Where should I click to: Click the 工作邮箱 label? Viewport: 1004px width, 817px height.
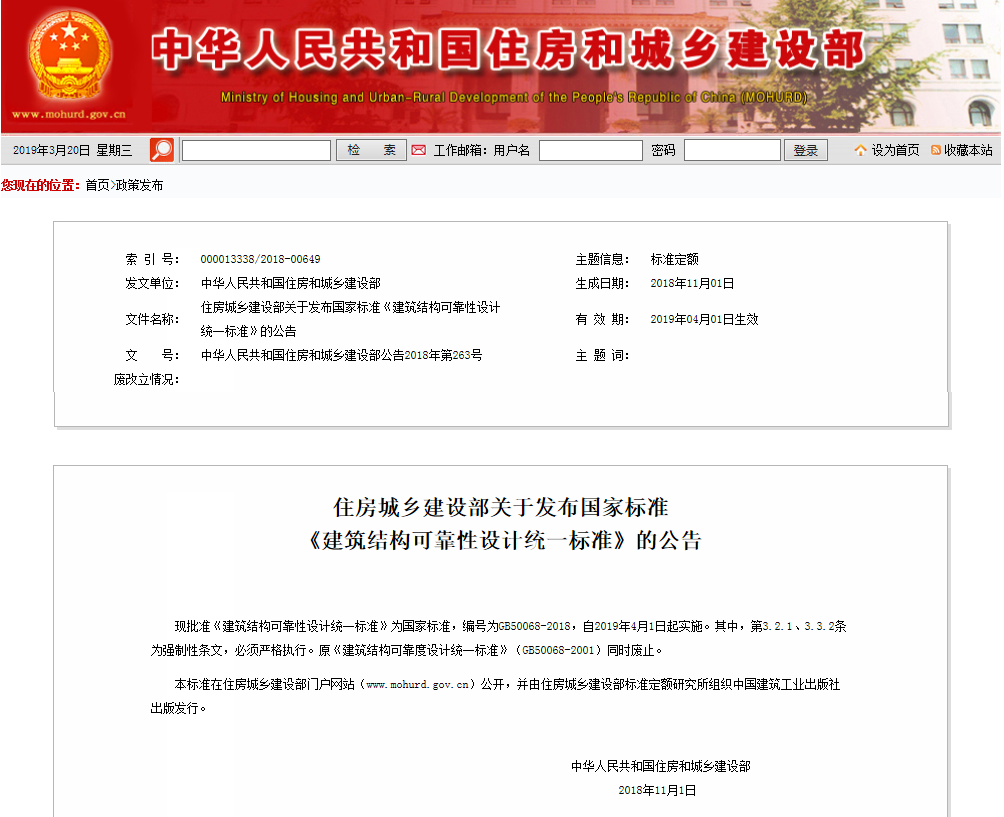click(460, 150)
